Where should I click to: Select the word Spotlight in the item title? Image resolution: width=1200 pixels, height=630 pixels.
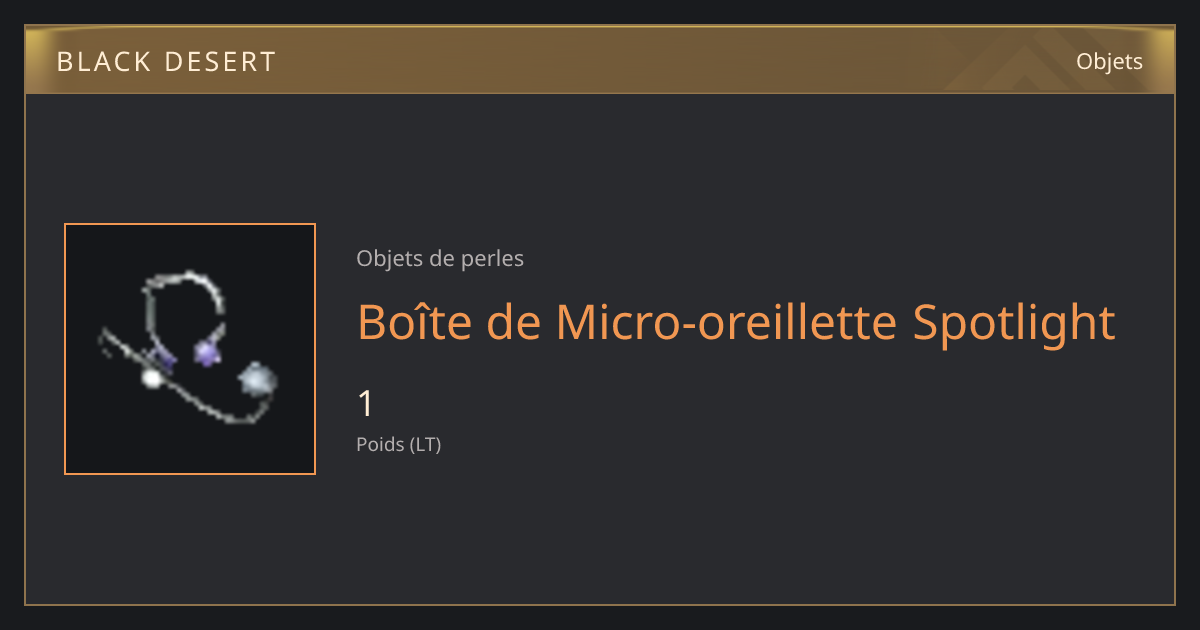[x=1013, y=322]
